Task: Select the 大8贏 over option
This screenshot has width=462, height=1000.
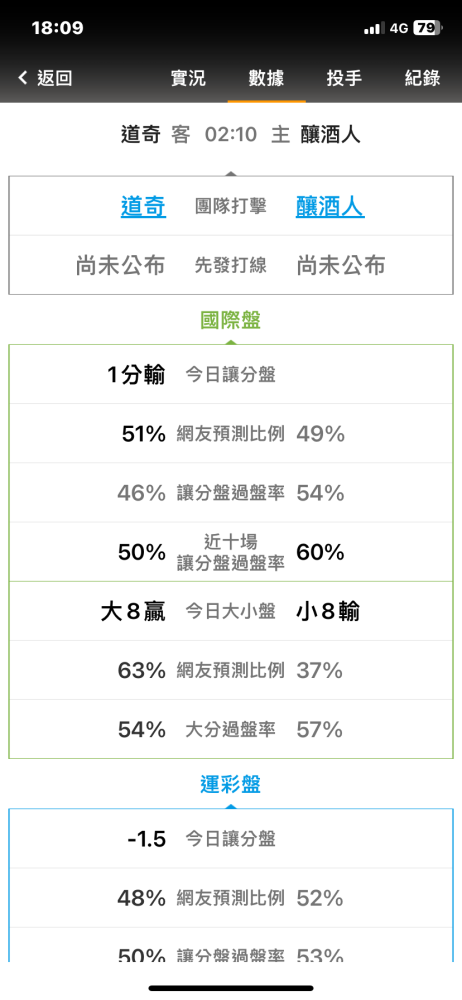Action: (x=133, y=612)
